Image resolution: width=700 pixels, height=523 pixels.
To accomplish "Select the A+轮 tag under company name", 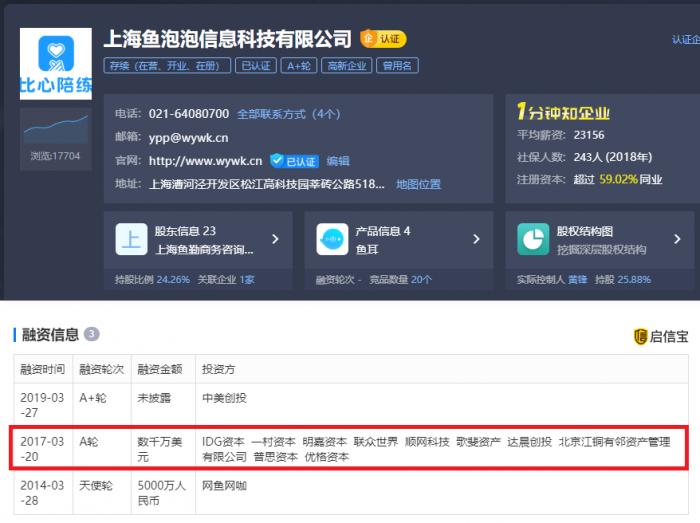I will tap(299, 66).
